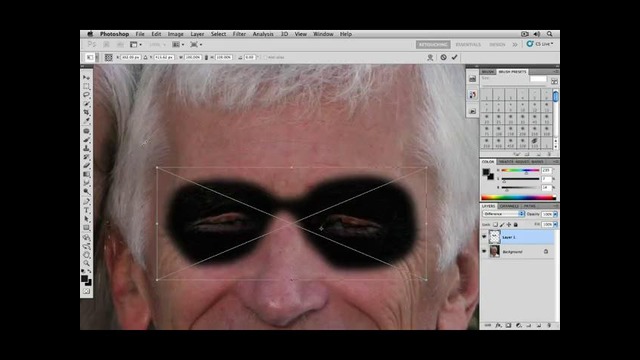The width and height of the screenshot is (640, 360).
Task: Select the Brush tool
Action: pos(86,140)
